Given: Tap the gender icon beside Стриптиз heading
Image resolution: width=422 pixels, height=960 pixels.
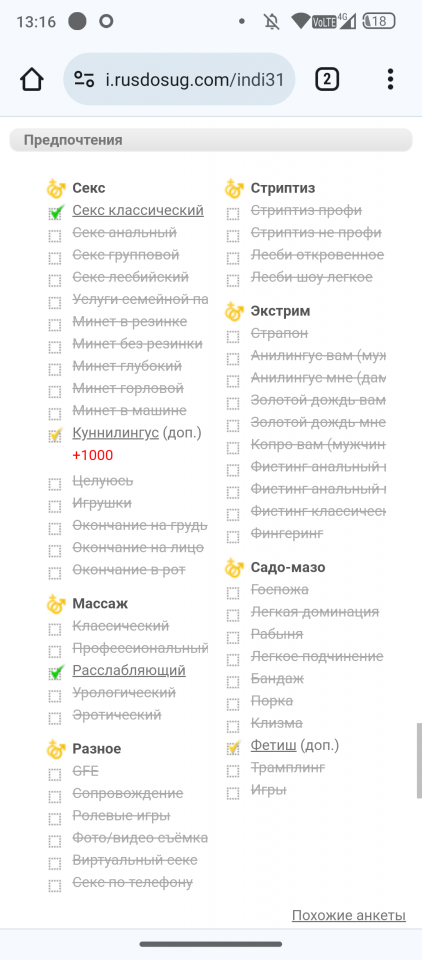Looking at the screenshot, I should [234, 189].
